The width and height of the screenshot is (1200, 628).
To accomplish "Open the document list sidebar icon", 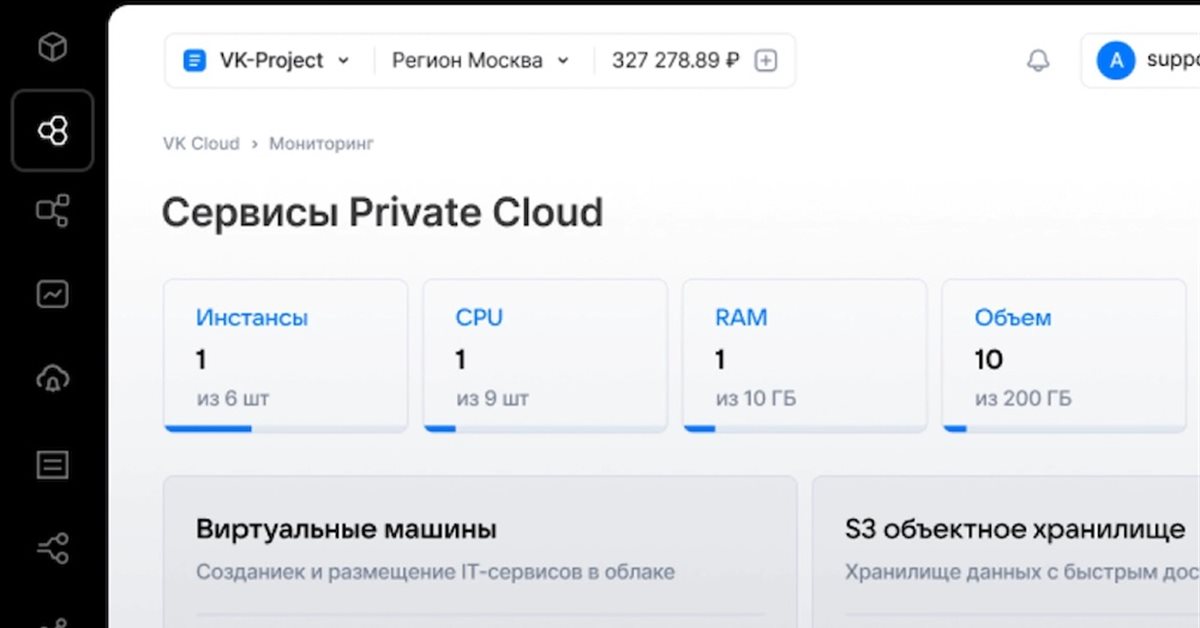I will point(52,463).
